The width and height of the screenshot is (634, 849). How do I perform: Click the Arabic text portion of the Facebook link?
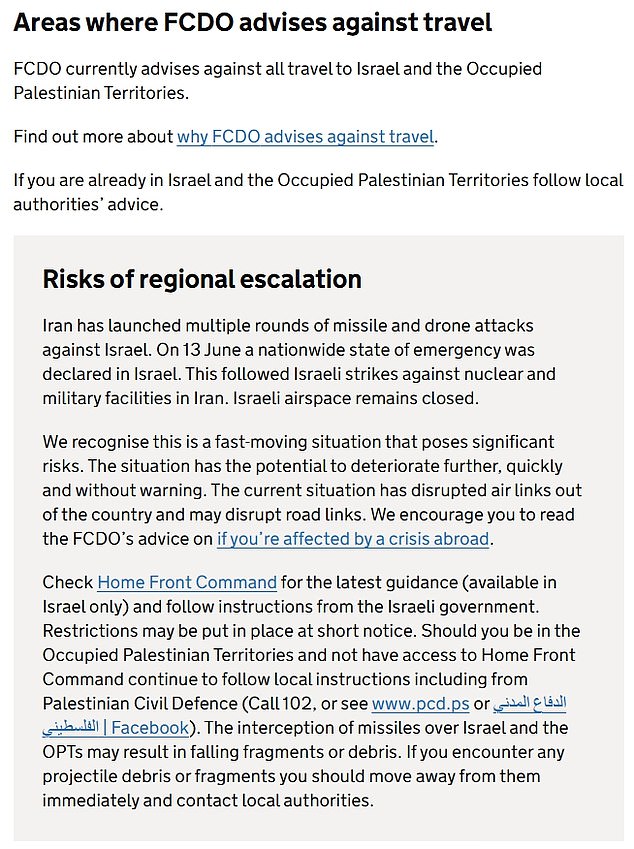point(530,703)
